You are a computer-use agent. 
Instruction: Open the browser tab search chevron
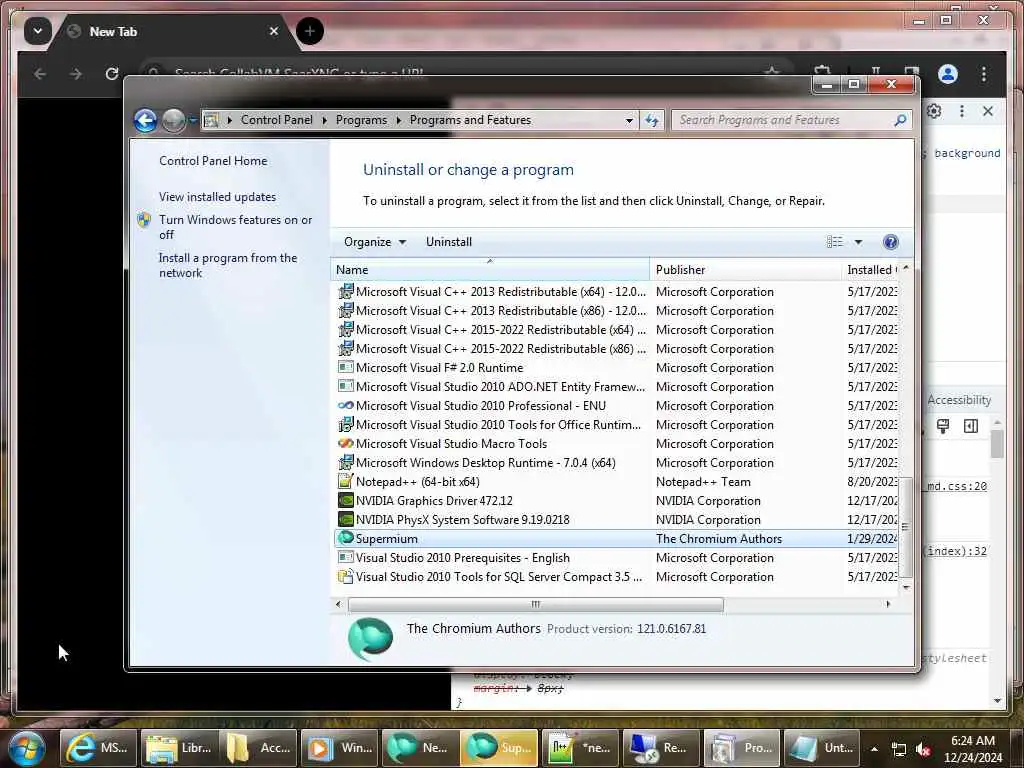[x=38, y=31]
